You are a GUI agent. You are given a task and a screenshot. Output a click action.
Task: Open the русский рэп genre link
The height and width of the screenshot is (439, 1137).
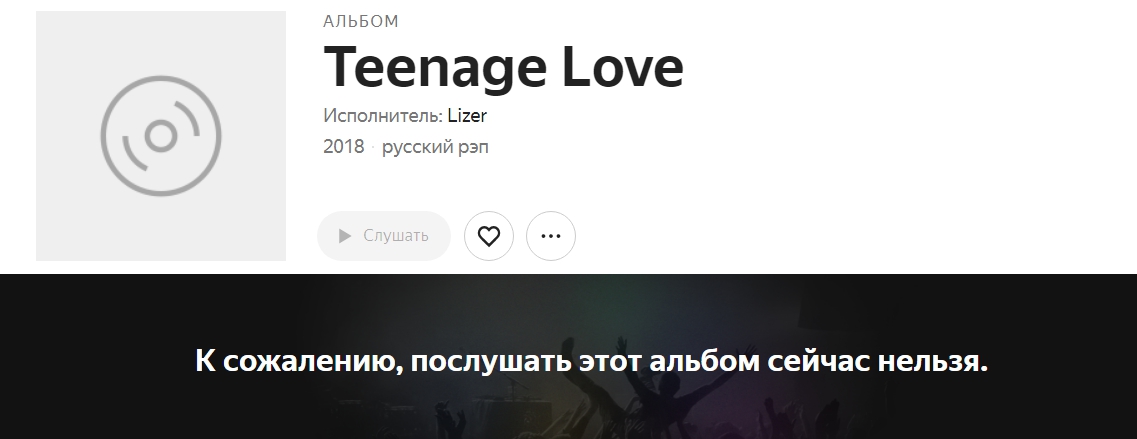[435, 147]
